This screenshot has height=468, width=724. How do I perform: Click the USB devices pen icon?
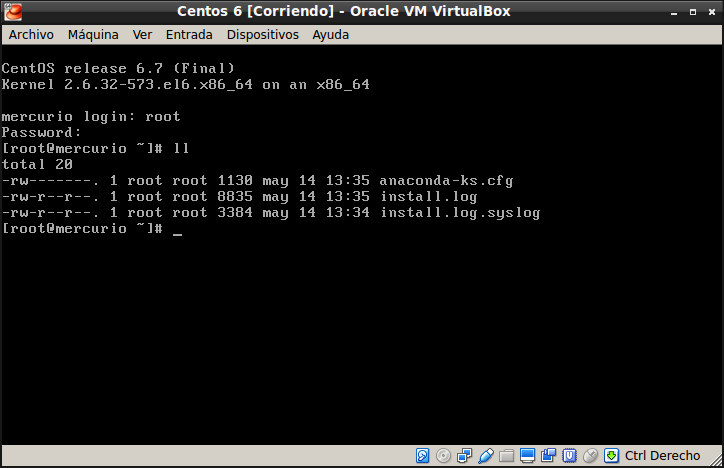[486, 456]
